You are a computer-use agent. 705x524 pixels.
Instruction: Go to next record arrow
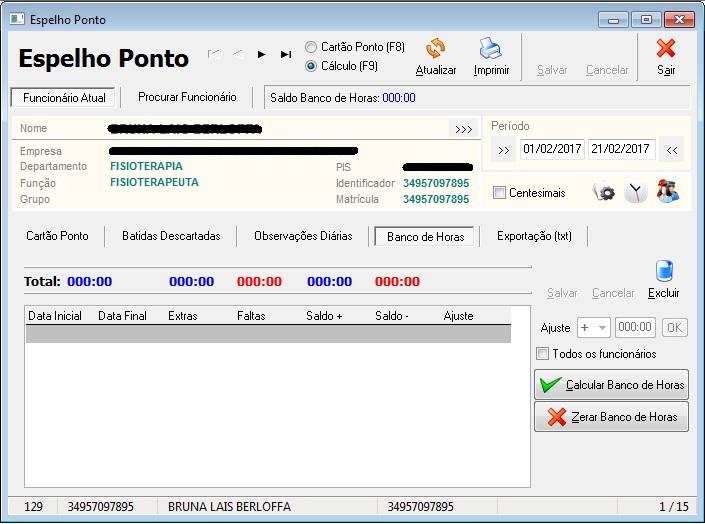262,55
